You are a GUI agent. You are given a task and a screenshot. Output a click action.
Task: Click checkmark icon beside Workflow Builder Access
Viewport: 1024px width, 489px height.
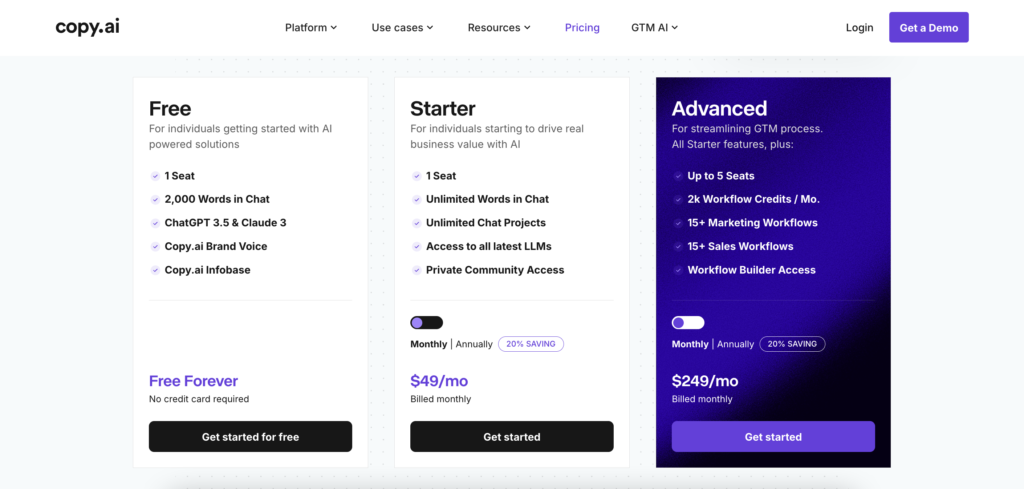[x=677, y=270]
